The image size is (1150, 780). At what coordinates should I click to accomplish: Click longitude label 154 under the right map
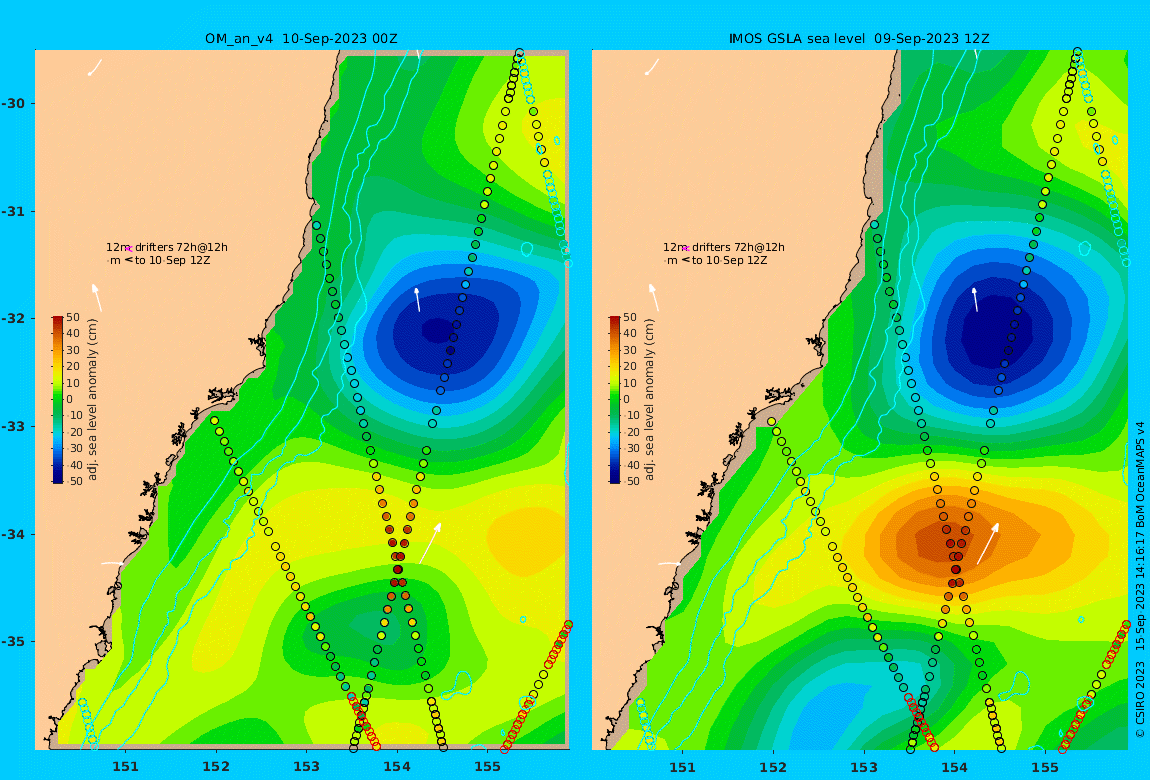(953, 767)
